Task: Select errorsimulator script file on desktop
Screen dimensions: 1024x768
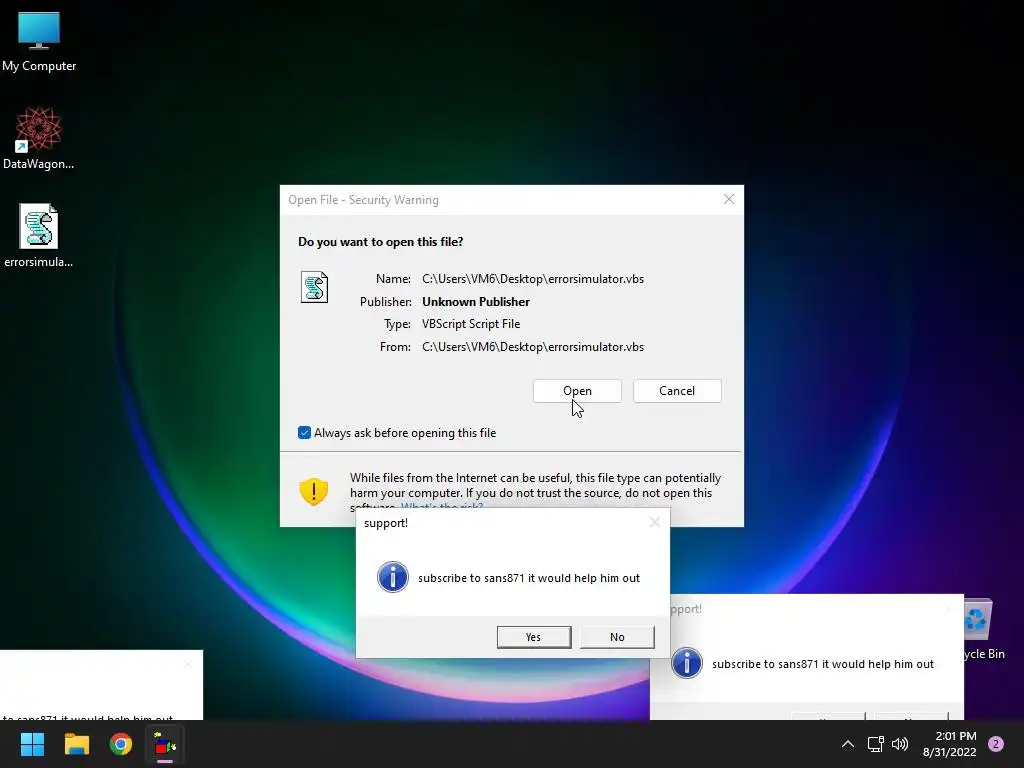Action: click(x=39, y=236)
